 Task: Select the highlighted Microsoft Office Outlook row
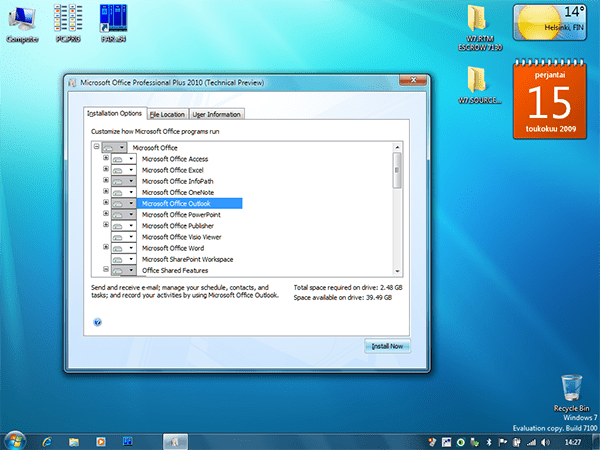tap(190, 203)
